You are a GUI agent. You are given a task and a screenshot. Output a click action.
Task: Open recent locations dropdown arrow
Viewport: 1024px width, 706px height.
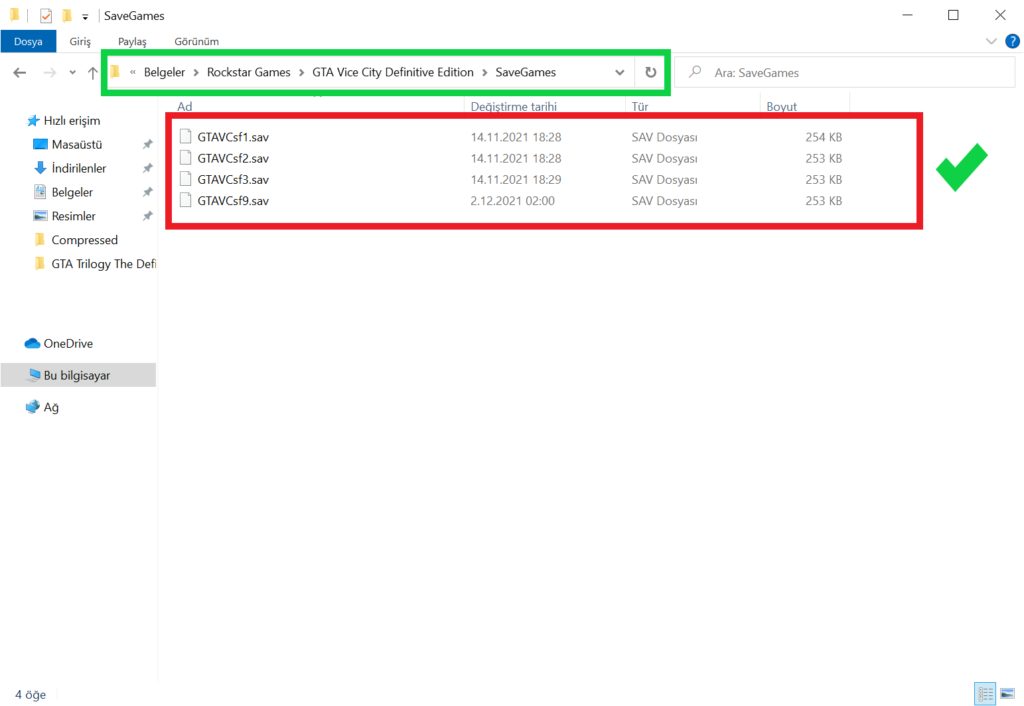[72, 72]
